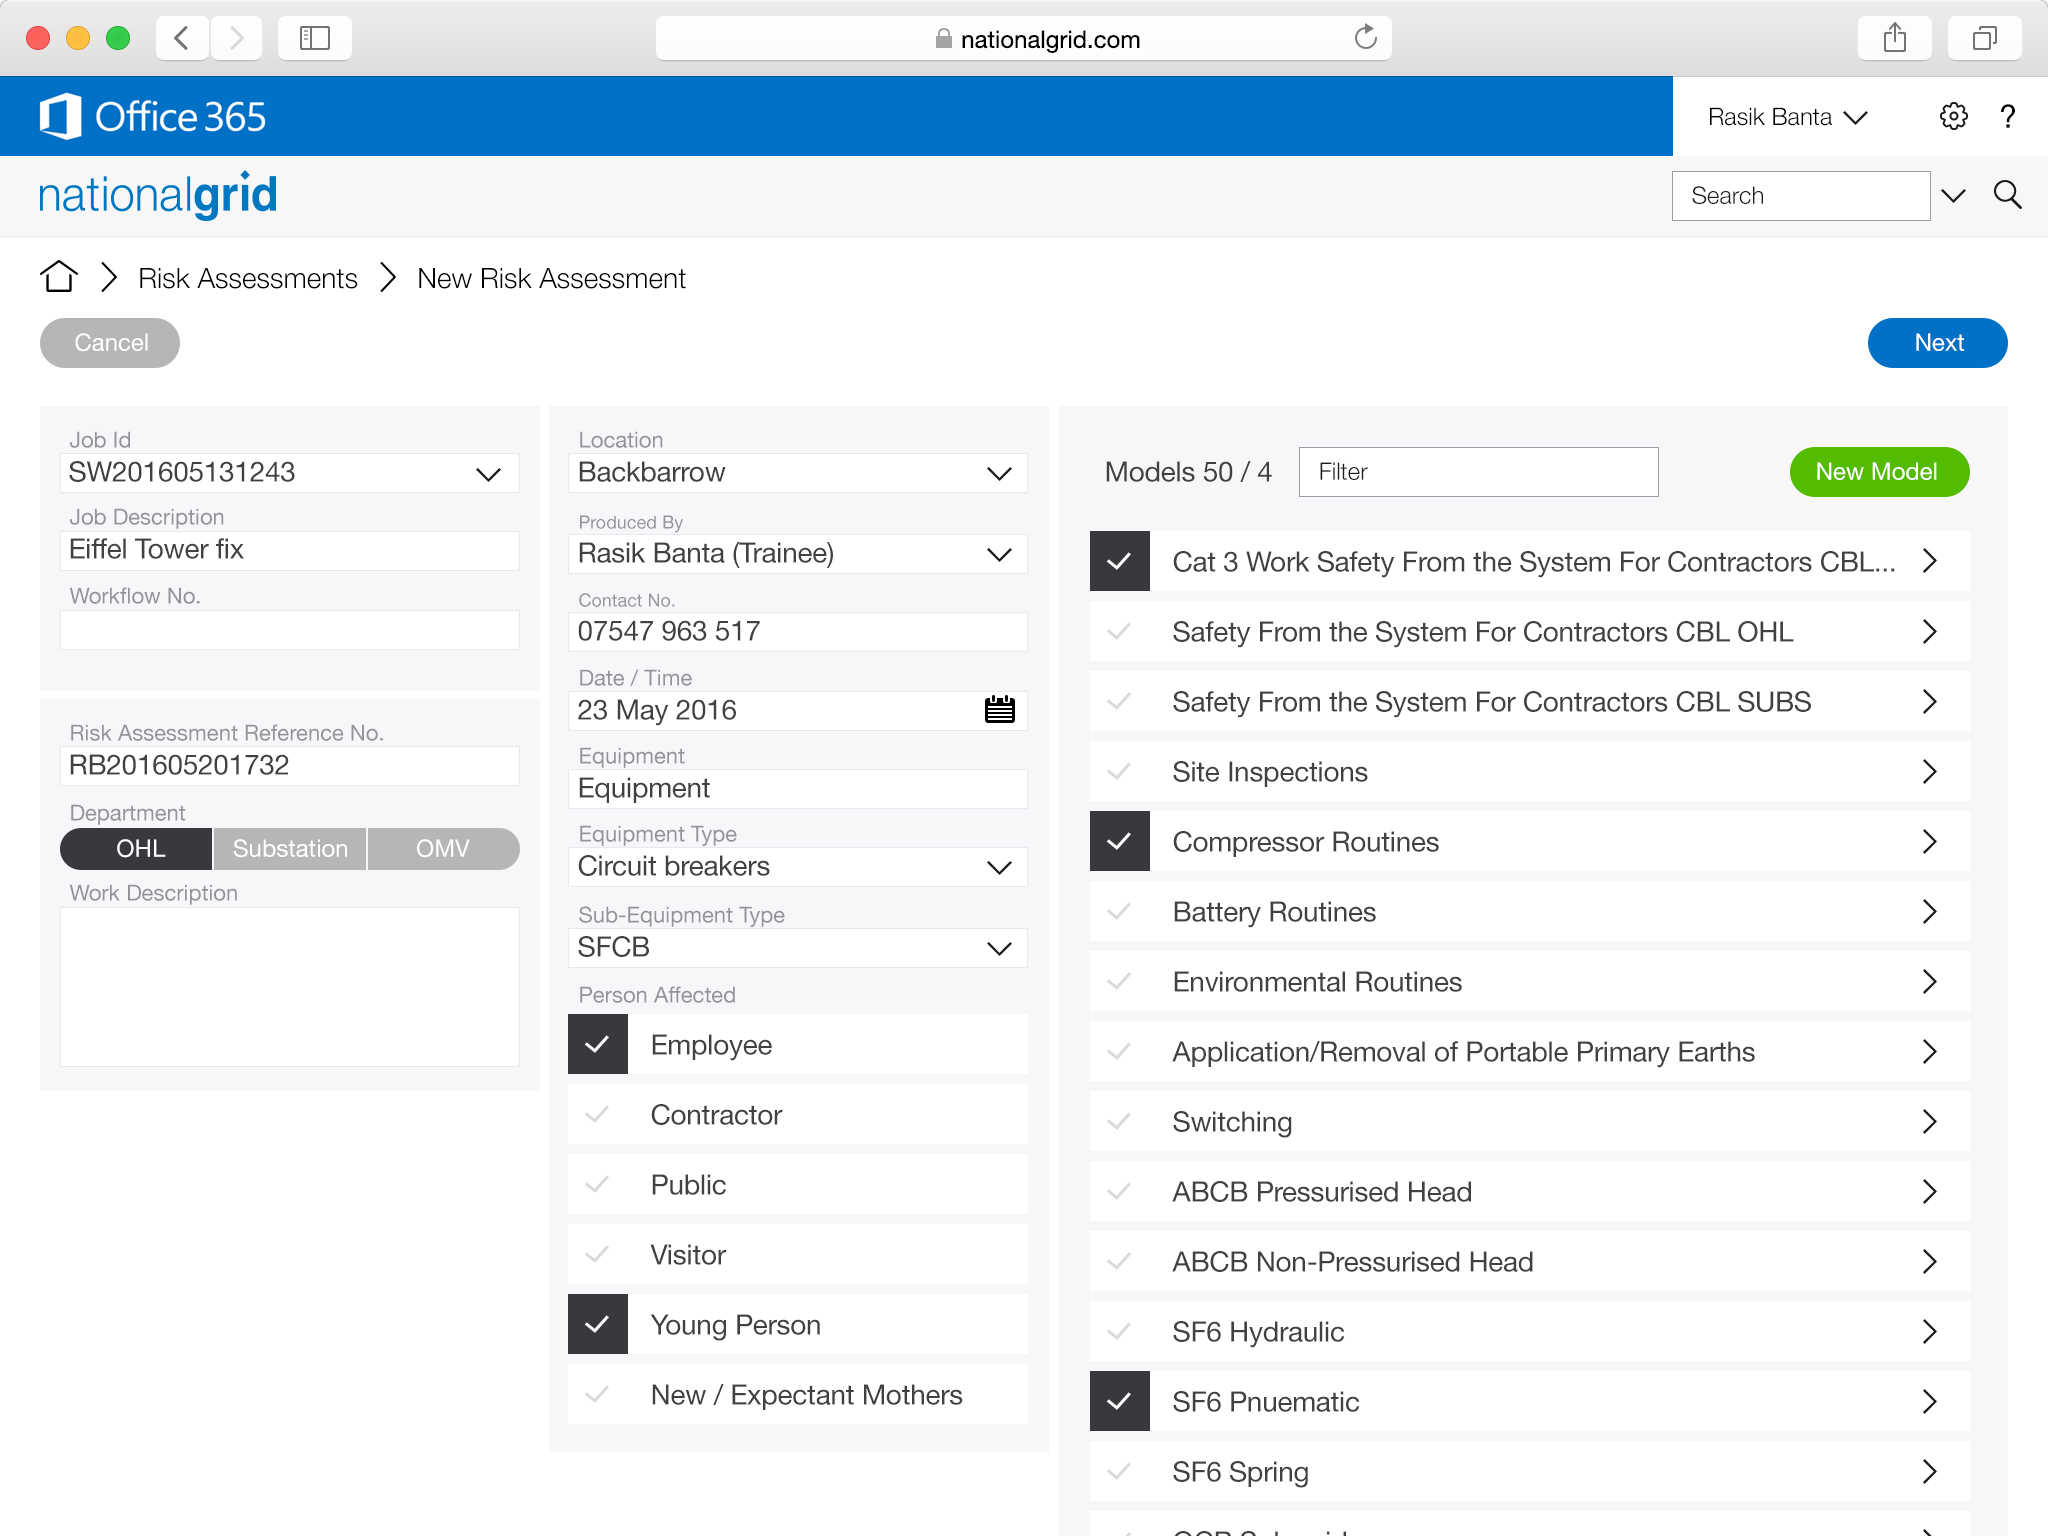Click the blue Next button

(1937, 343)
